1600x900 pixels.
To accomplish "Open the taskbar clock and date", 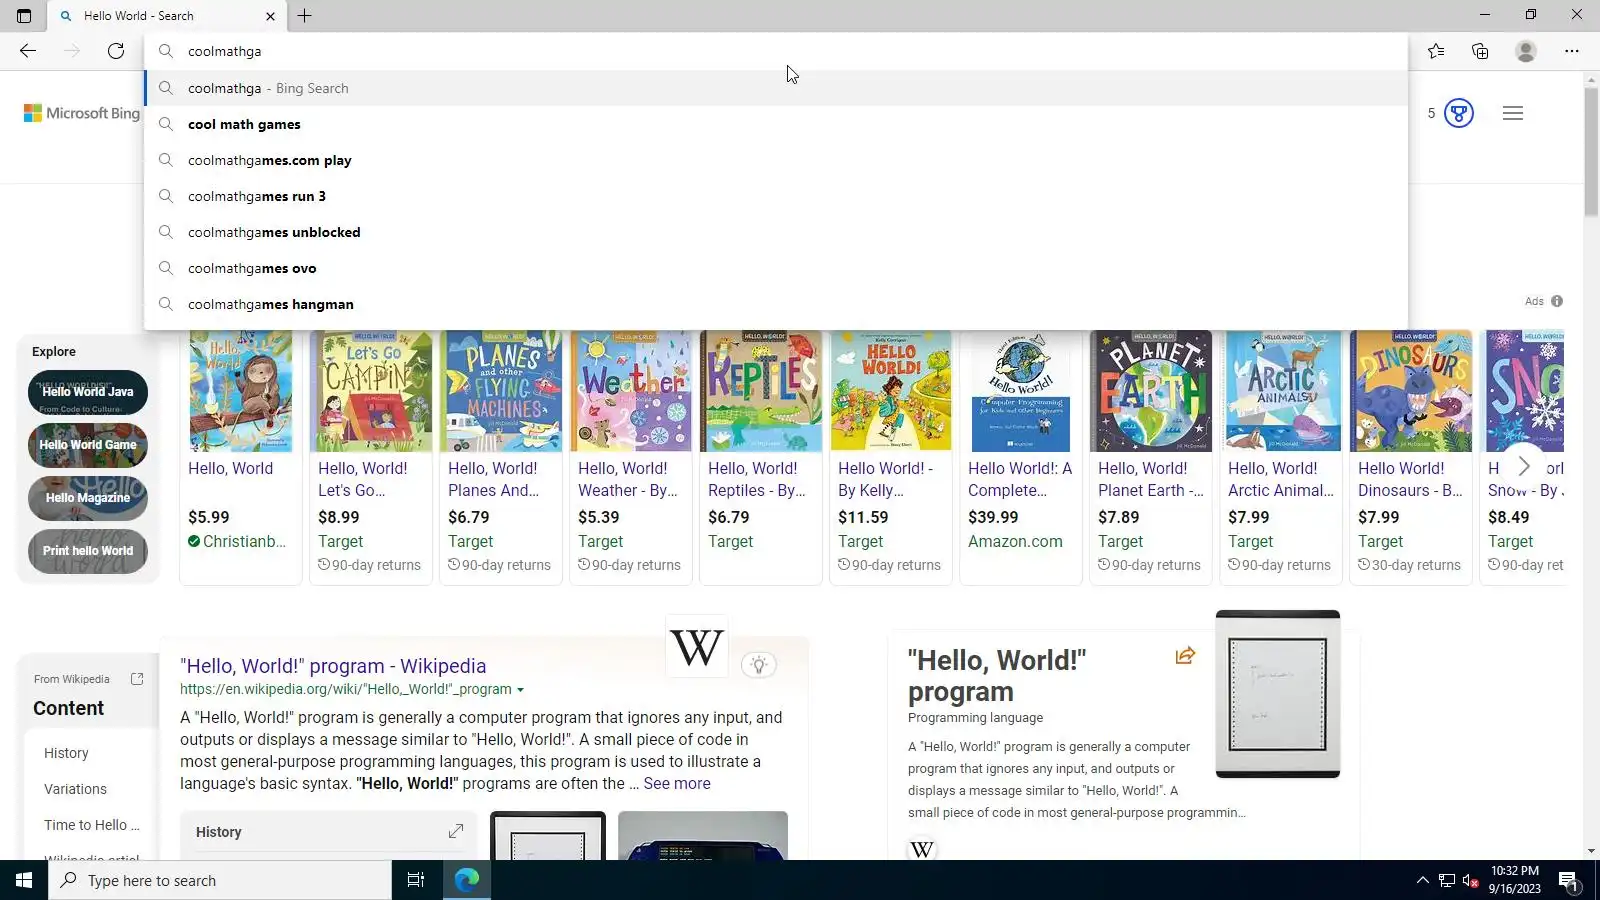I will tap(1514, 880).
